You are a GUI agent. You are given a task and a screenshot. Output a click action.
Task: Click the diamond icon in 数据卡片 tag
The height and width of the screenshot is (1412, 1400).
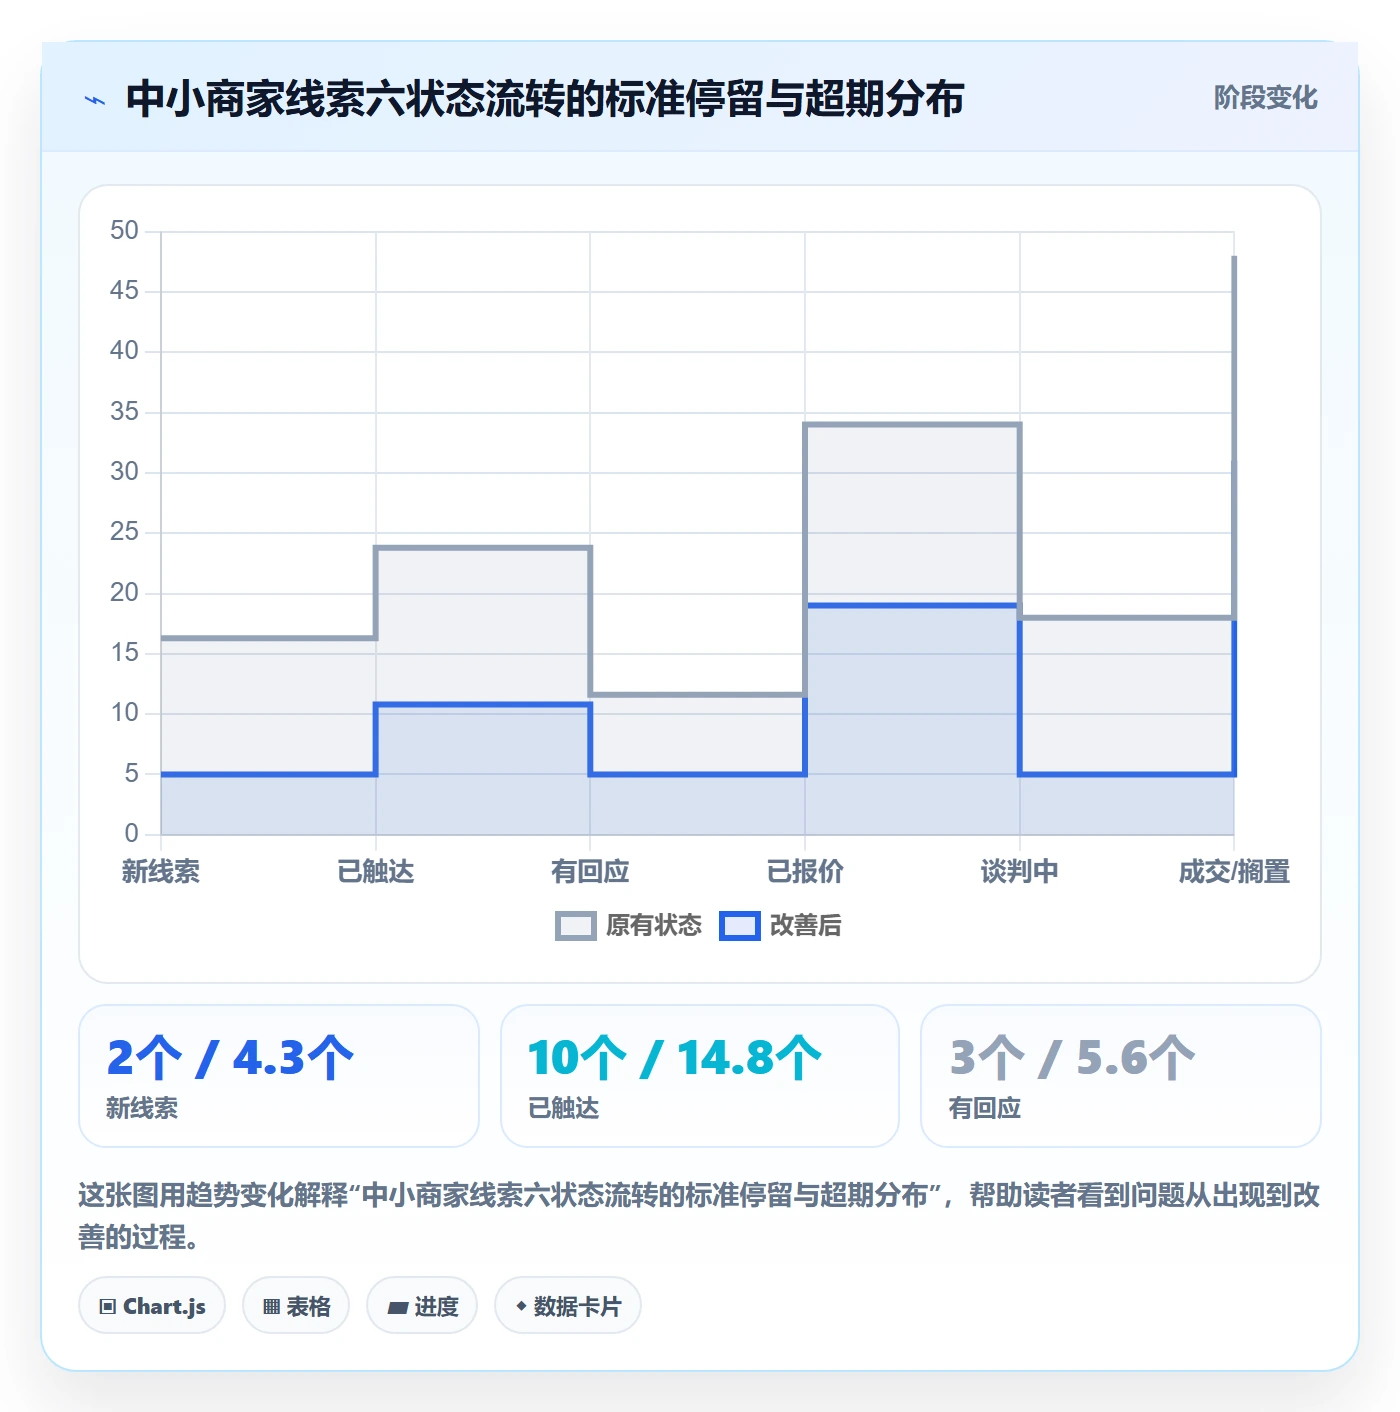[x=521, y=1306]
